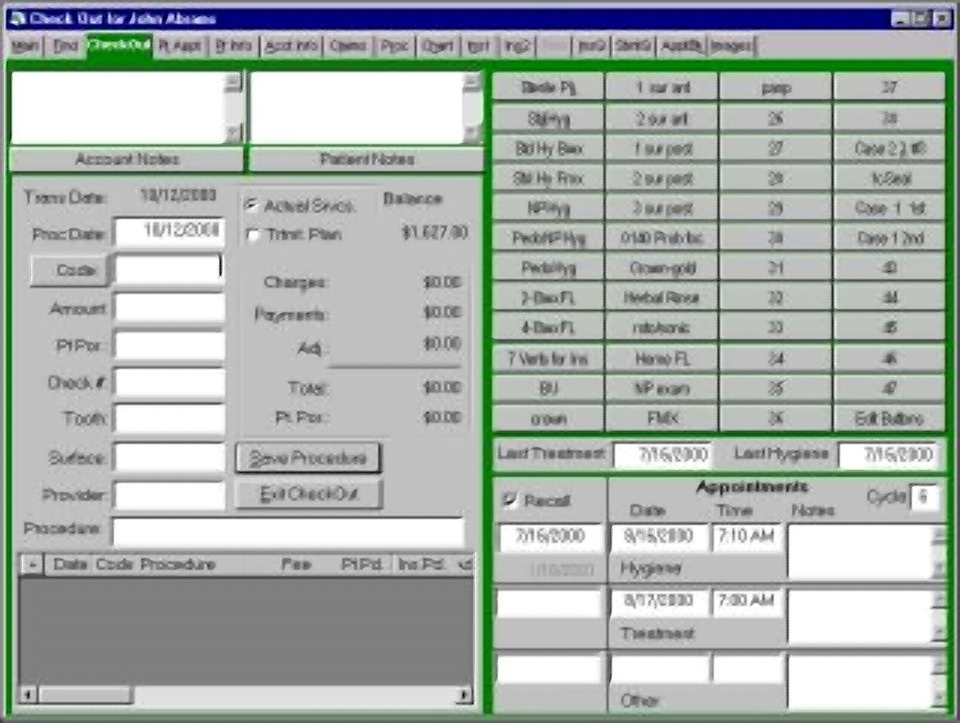This screenshot has height=723, width=960.
Task: Click the Amount input field
Action: tap(170, 308)
